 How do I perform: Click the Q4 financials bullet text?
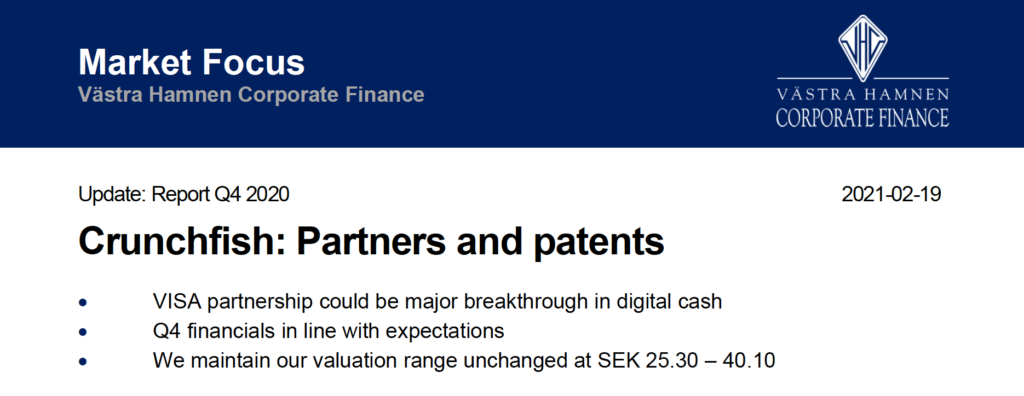(328, 331)
